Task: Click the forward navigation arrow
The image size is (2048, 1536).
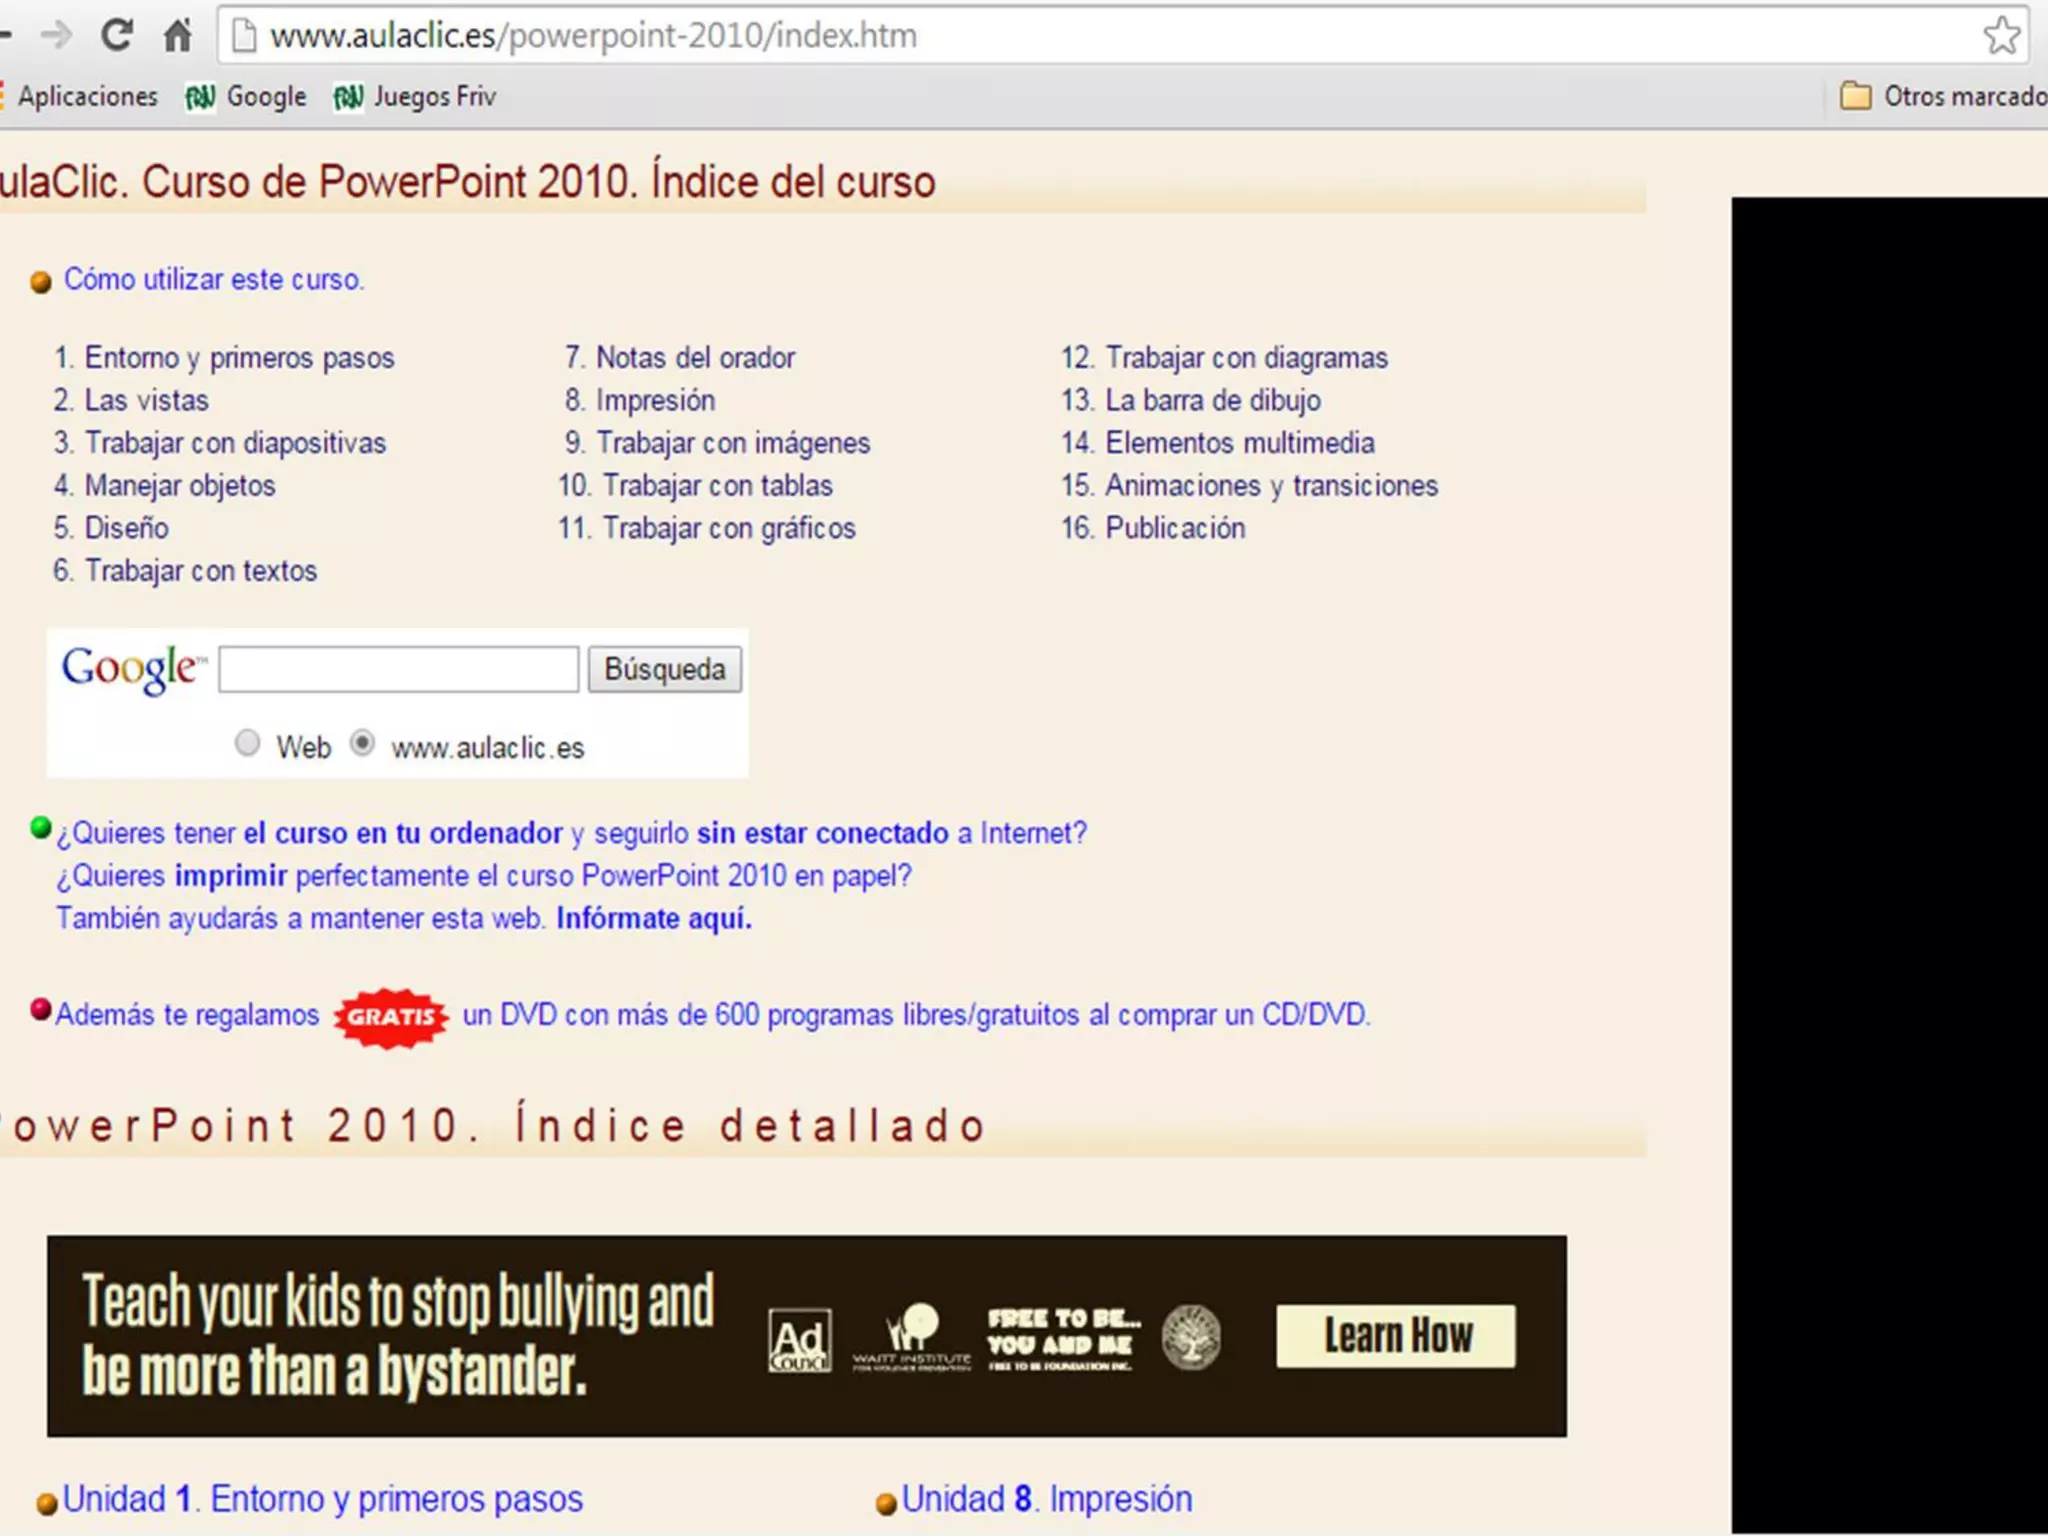Action: click(57, 36)
